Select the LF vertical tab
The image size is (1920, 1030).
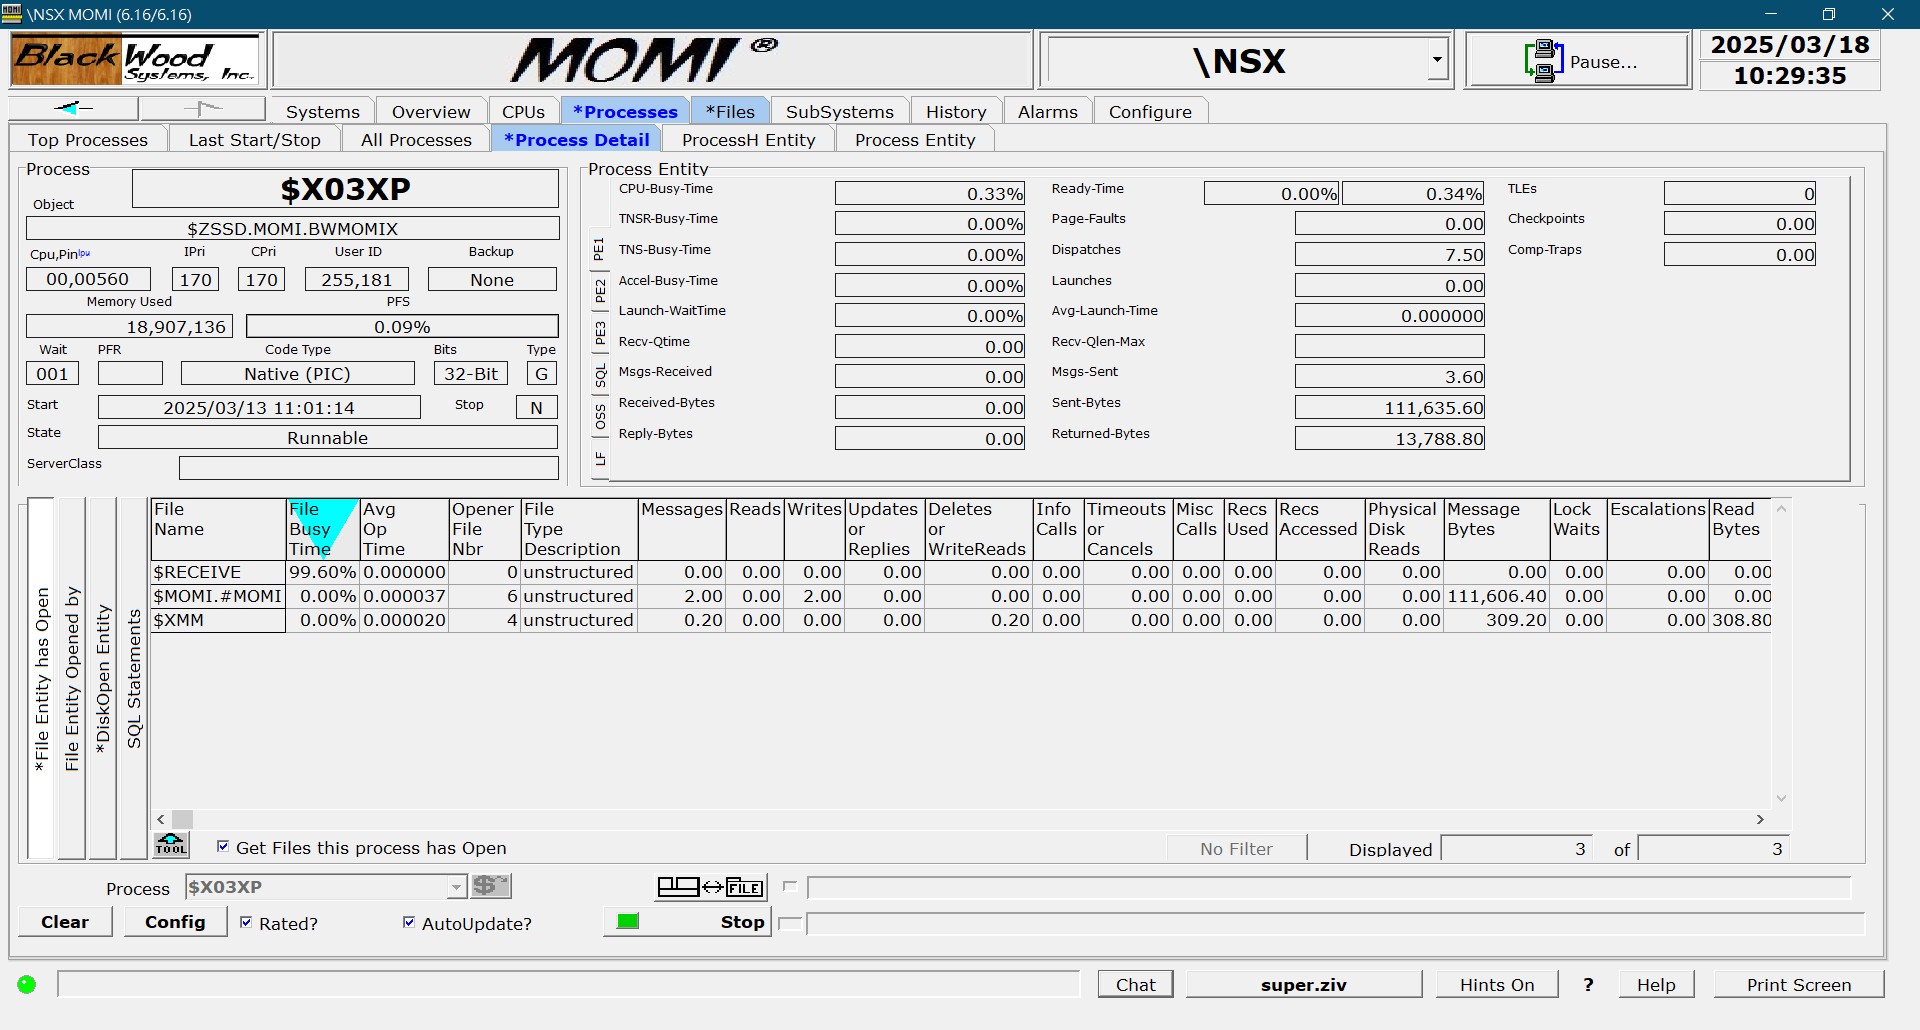coord(599,459)
